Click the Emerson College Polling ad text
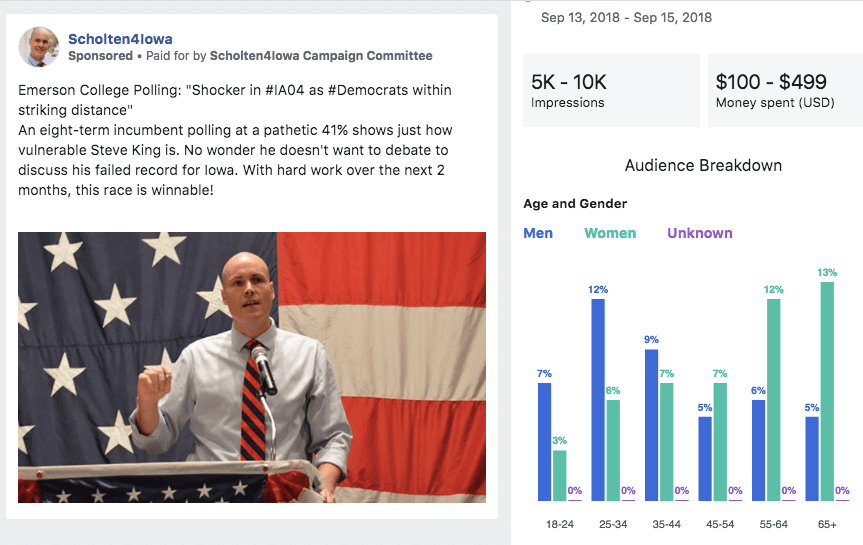Viewport: 863px width, 545px height. click(235, 139)
